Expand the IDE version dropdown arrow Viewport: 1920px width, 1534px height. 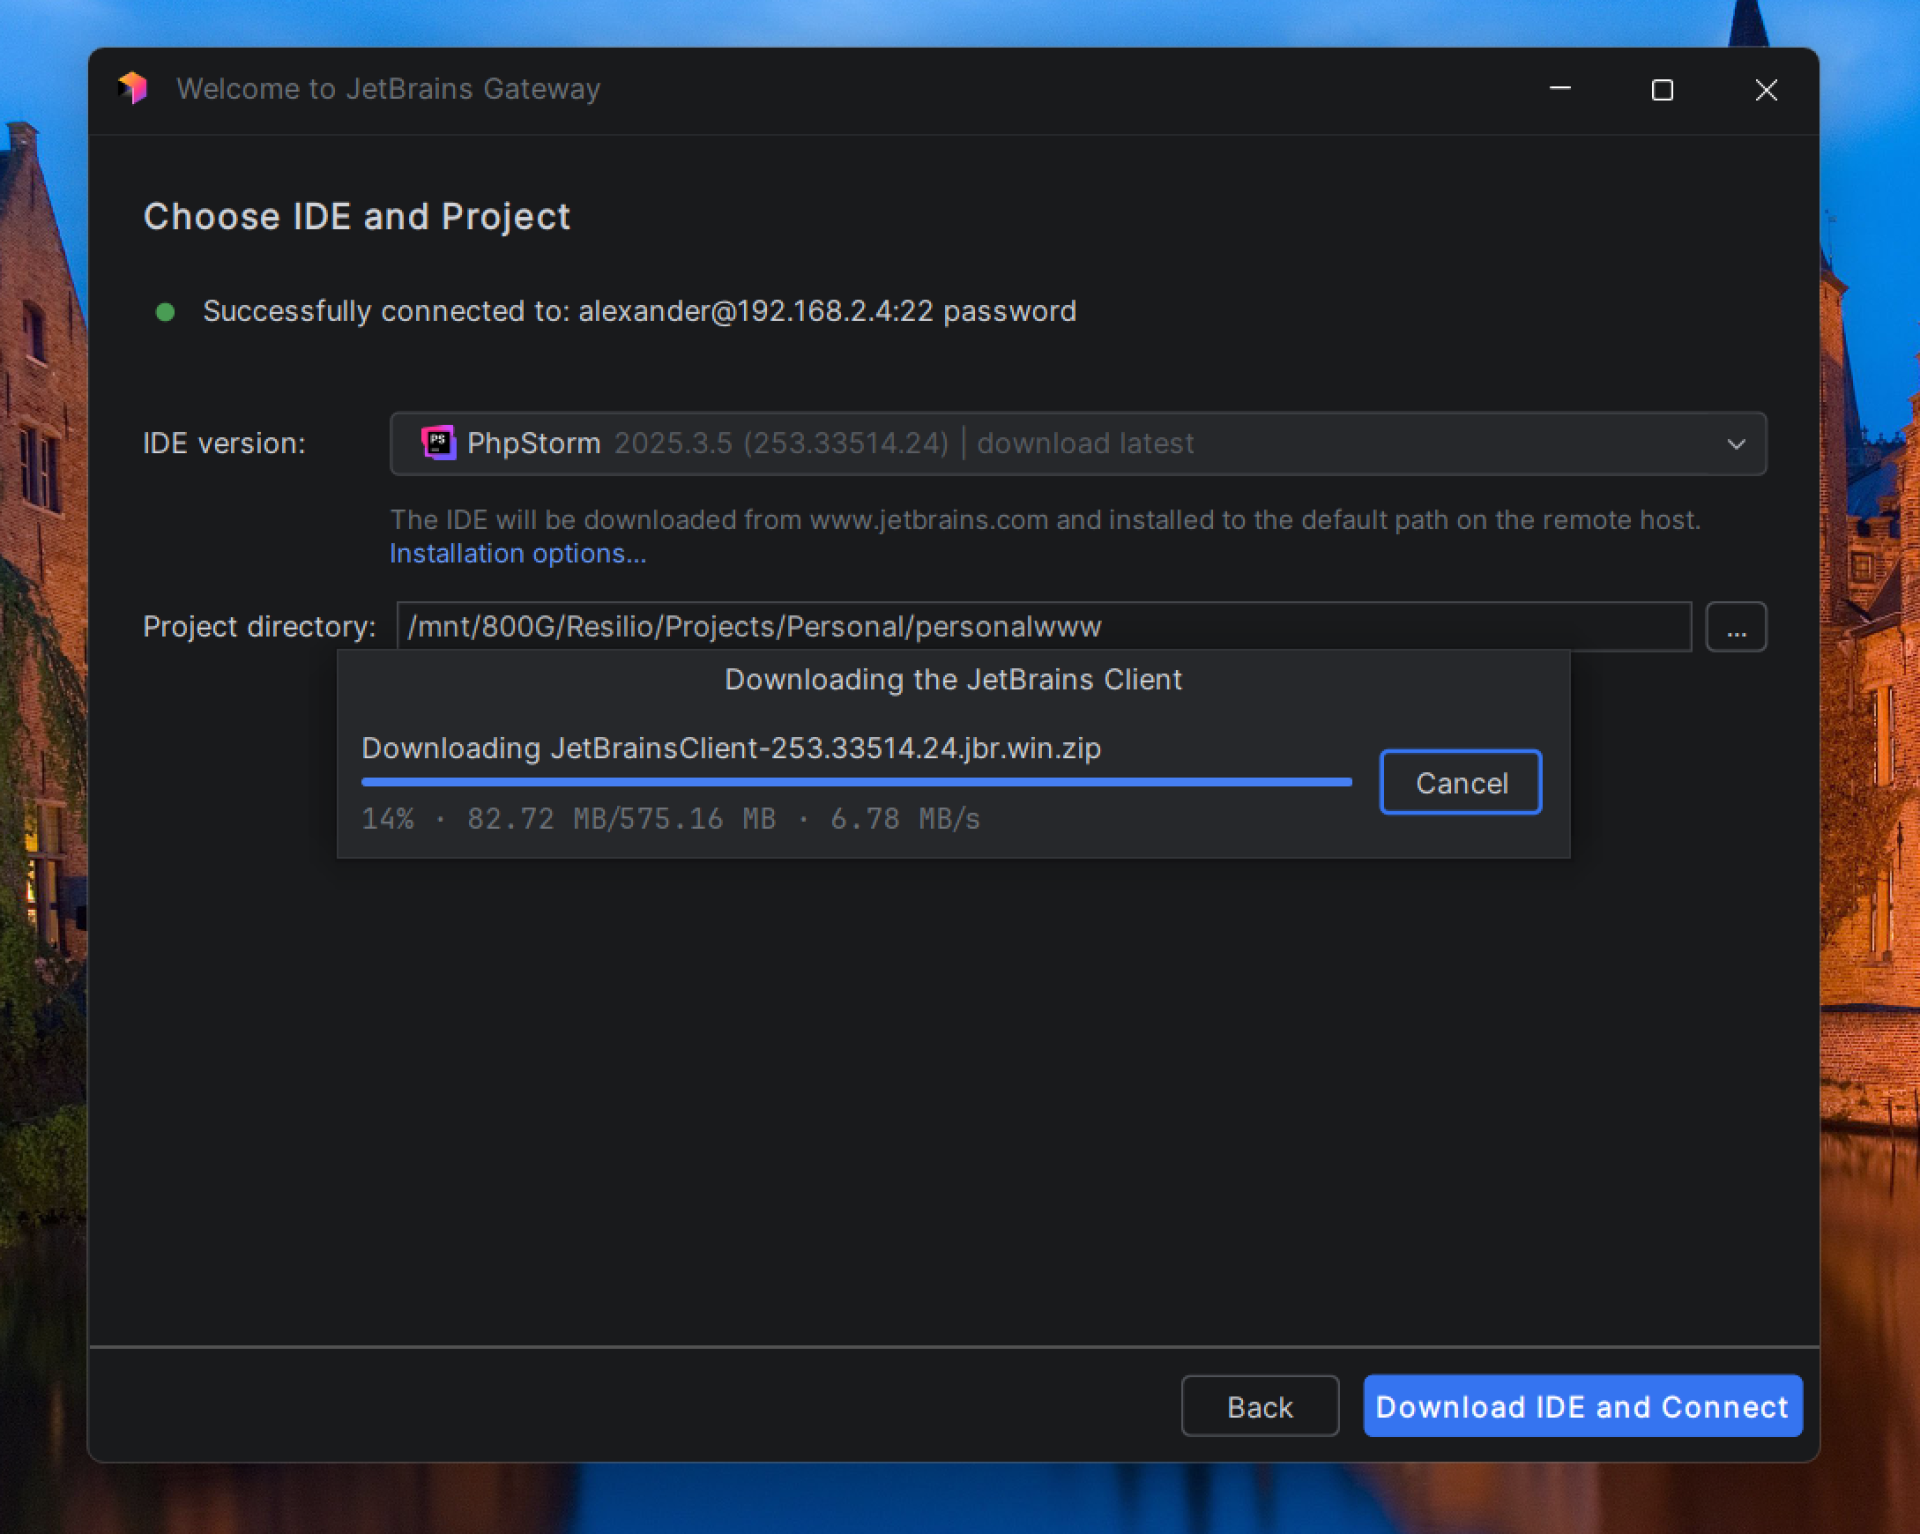click(x=1736, y=443)
